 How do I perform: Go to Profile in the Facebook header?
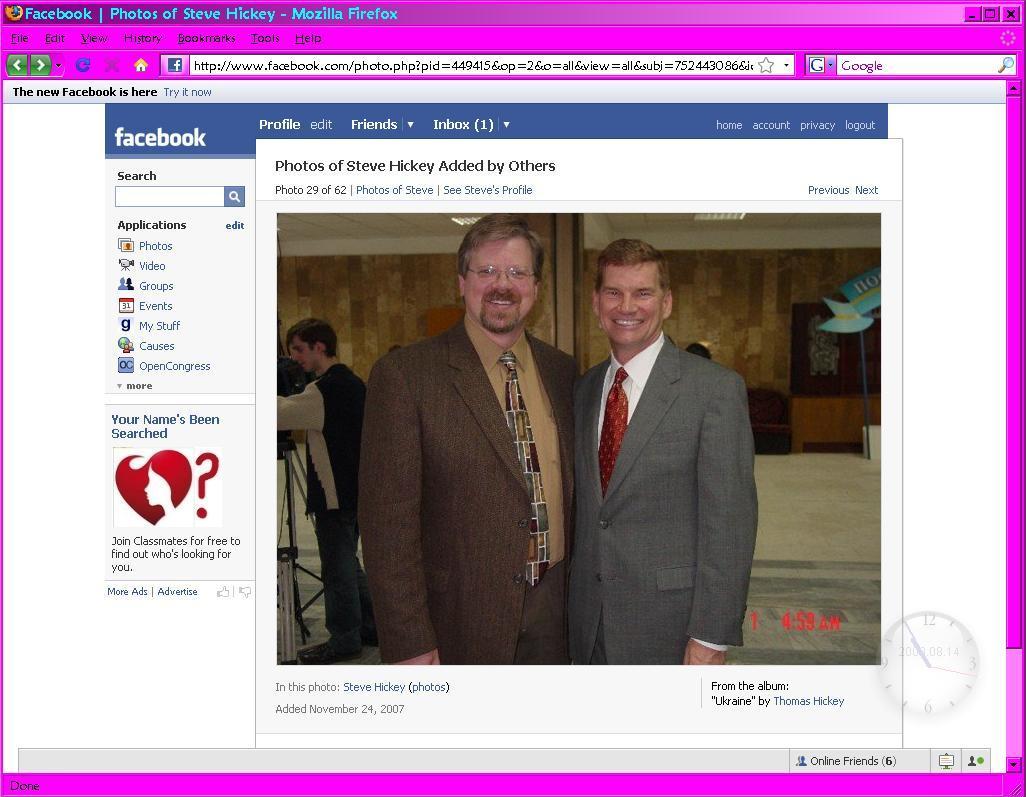point(279,124)
